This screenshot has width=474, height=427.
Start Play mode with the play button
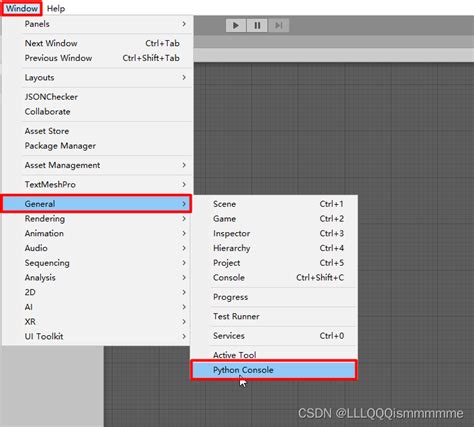[236, 25]
